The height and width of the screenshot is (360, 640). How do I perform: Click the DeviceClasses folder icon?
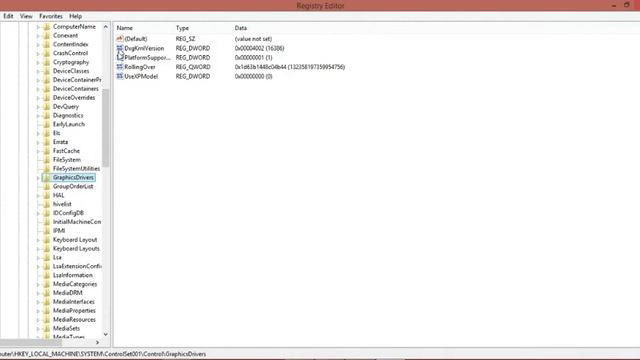click(47, 71)
